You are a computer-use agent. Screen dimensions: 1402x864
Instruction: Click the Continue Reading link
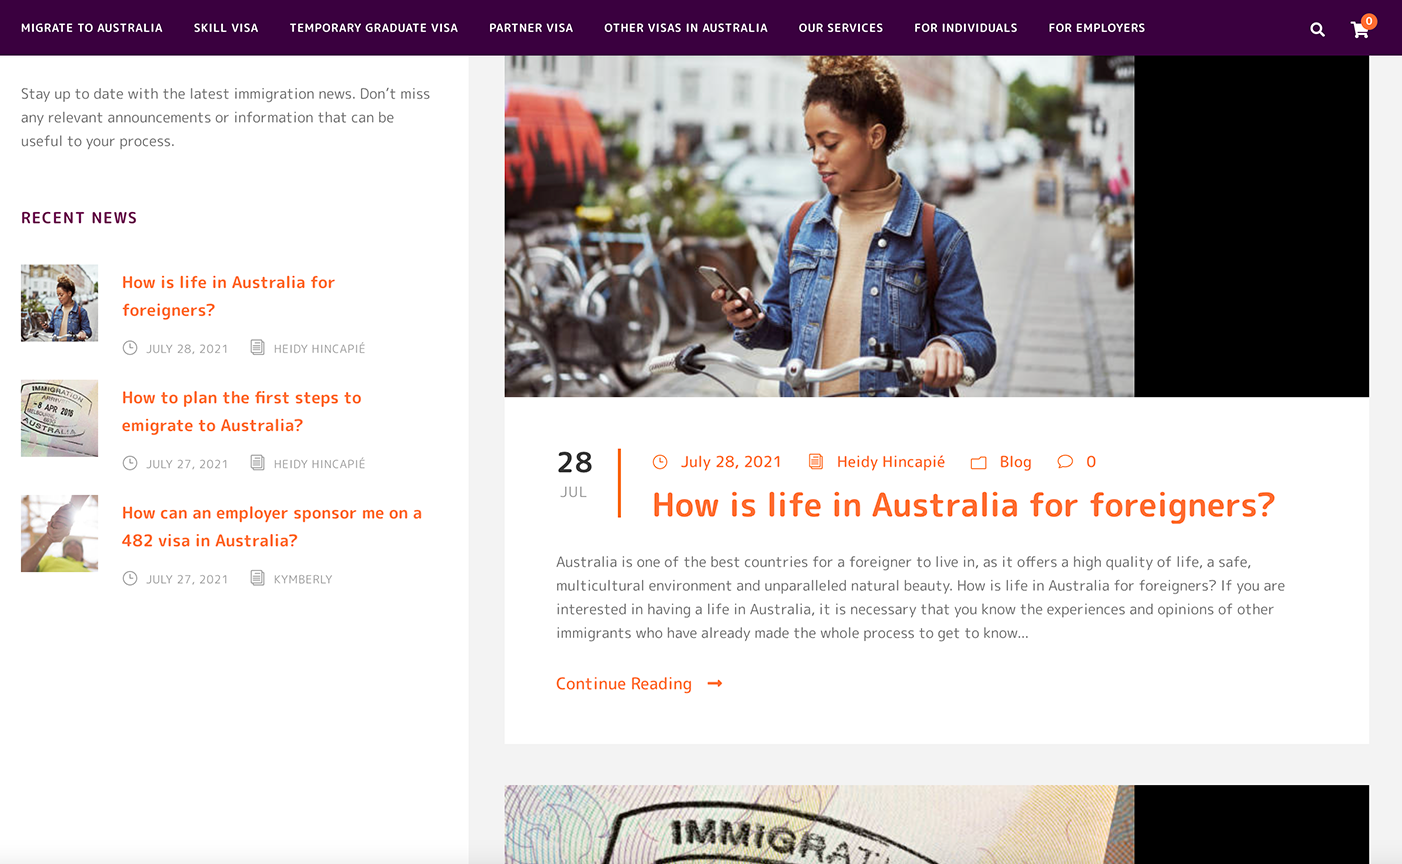[x=624, y=684]
